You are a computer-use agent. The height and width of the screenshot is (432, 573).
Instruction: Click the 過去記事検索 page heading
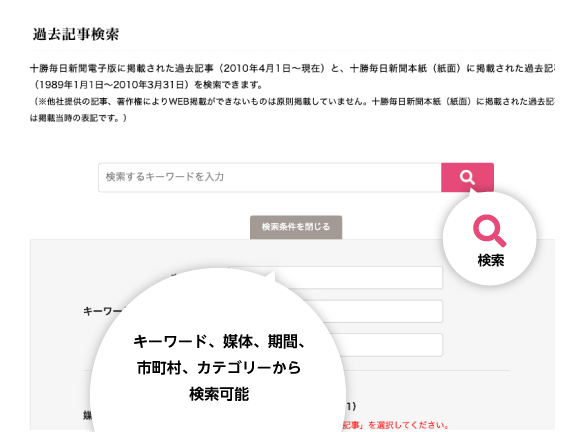pos(76,34)
